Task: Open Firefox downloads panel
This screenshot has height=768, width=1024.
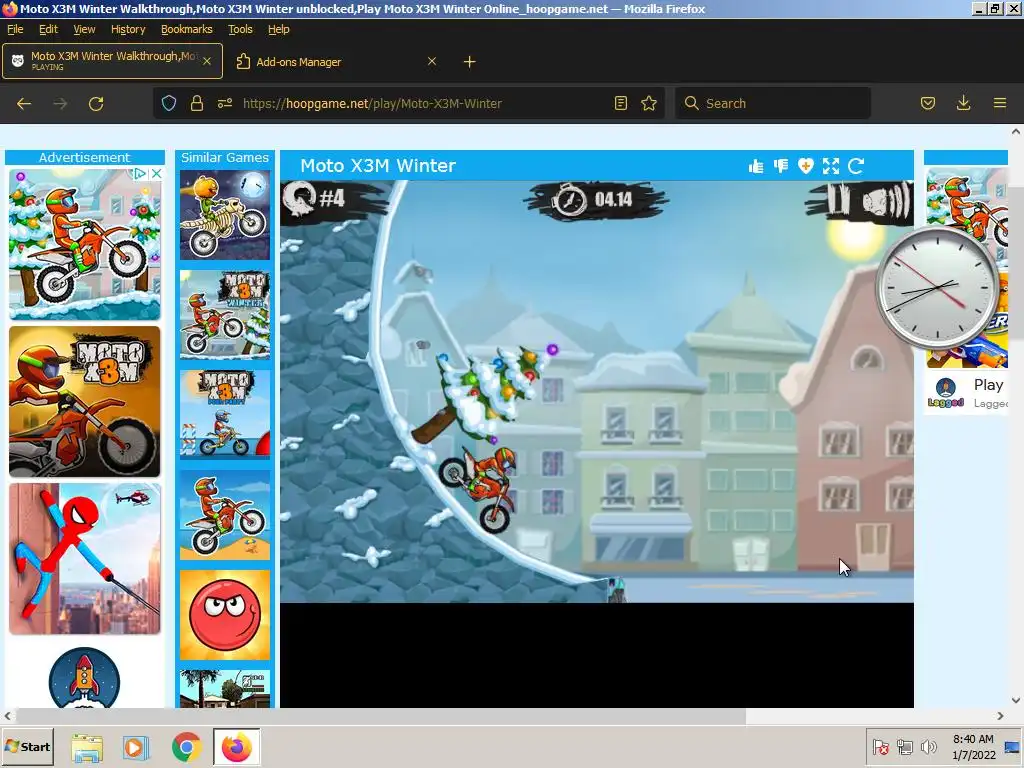Action: tap(963, 103)
